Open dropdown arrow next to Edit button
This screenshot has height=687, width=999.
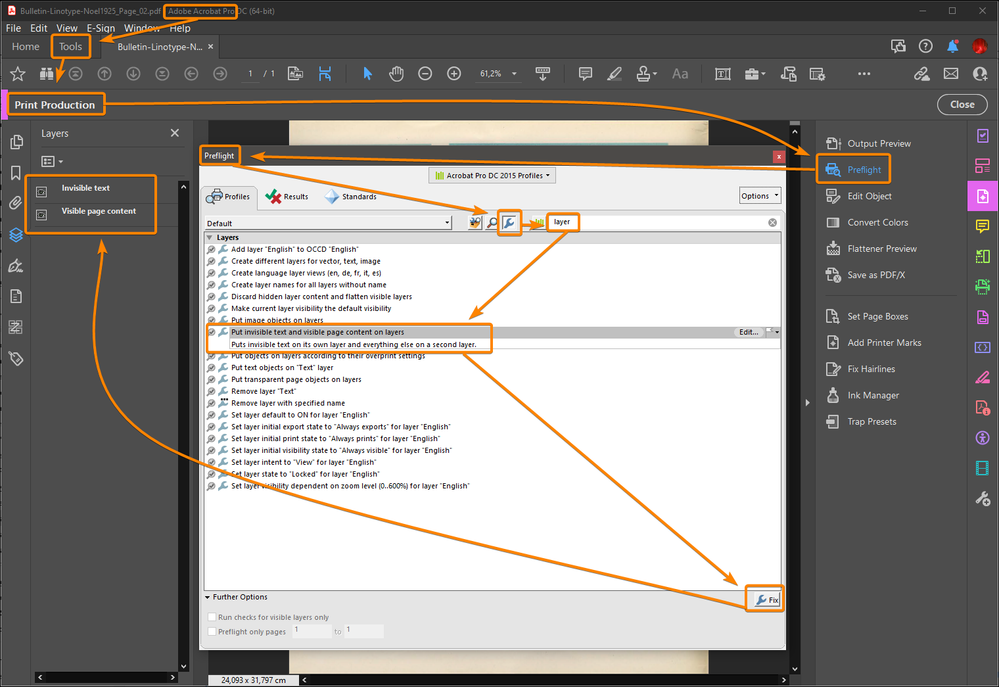click(x=777, y=332)
